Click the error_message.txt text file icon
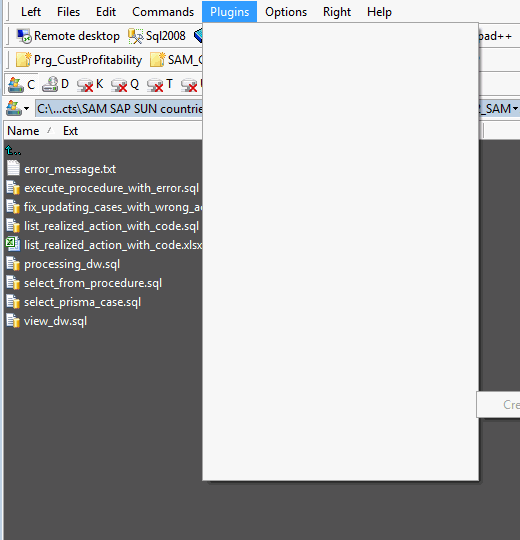 [x=13, y=168]
